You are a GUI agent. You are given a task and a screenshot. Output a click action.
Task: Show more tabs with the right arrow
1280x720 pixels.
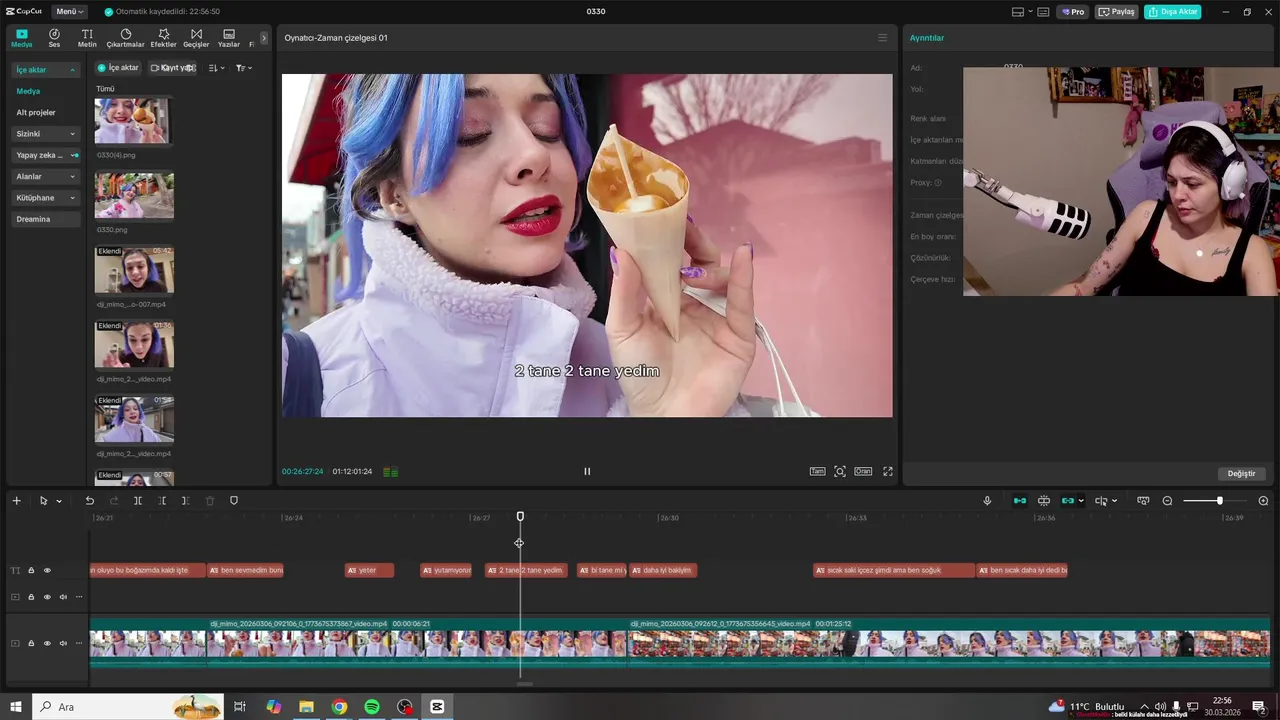264,38
